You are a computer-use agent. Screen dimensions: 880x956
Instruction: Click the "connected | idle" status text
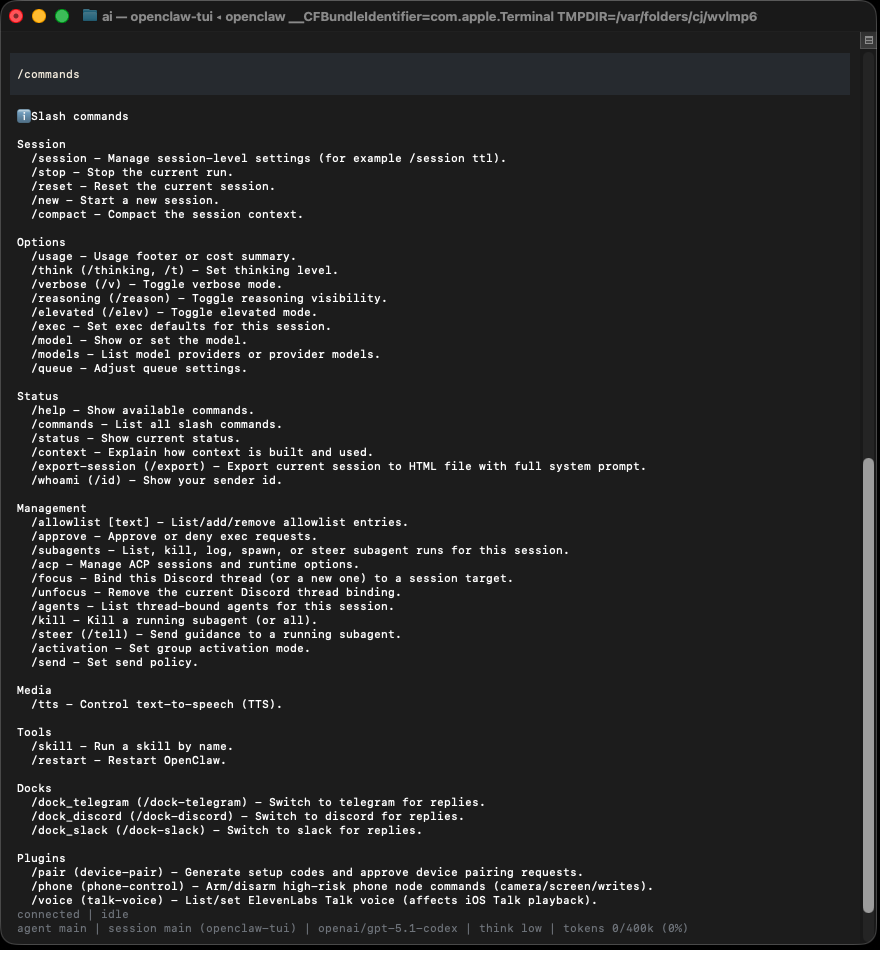(72, 914)
